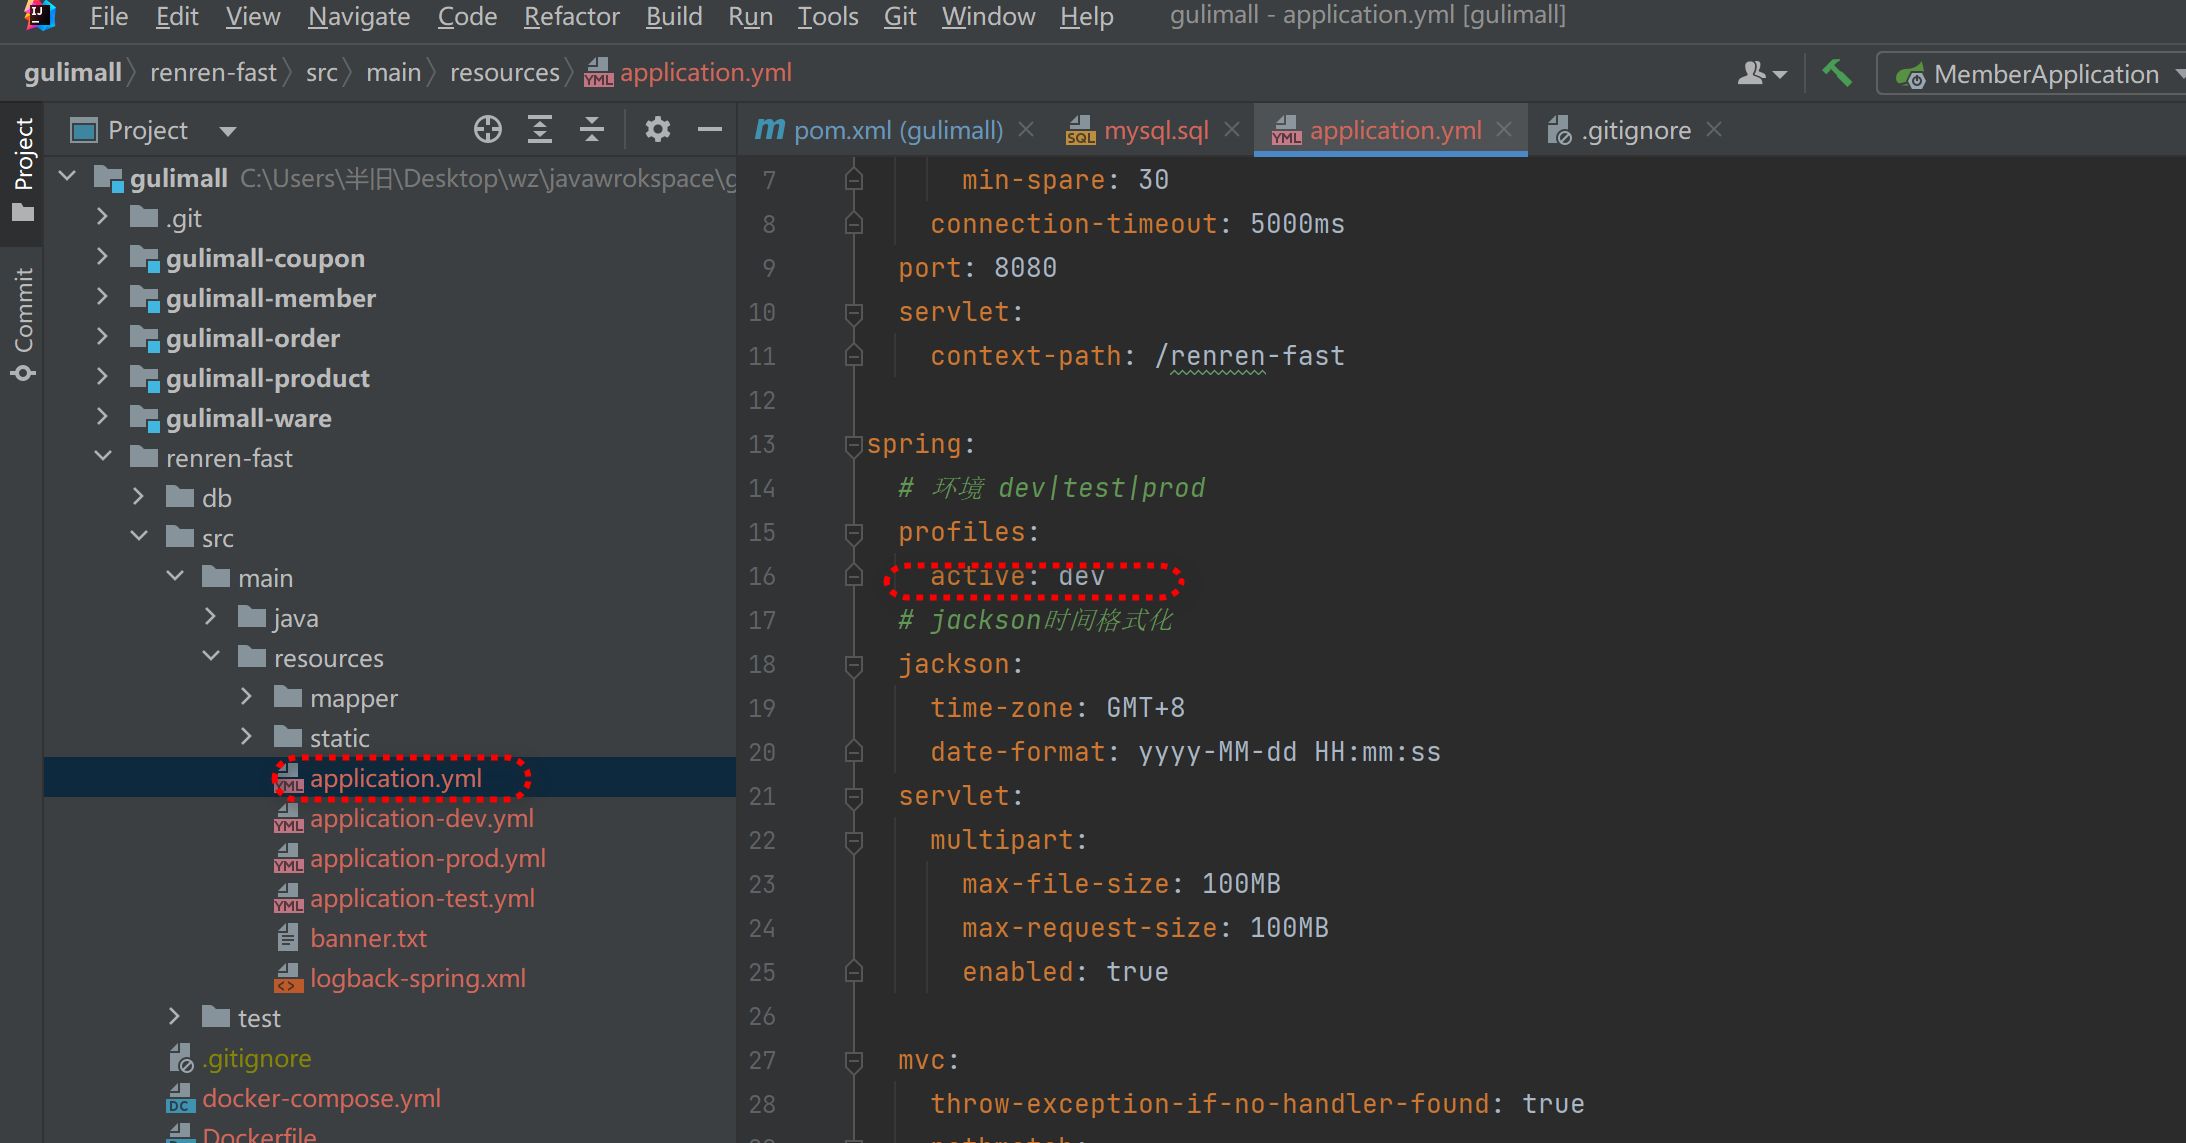Click the Expand All icon in Project panel
Screen dimensions: 2186x1143
[540, 130]
